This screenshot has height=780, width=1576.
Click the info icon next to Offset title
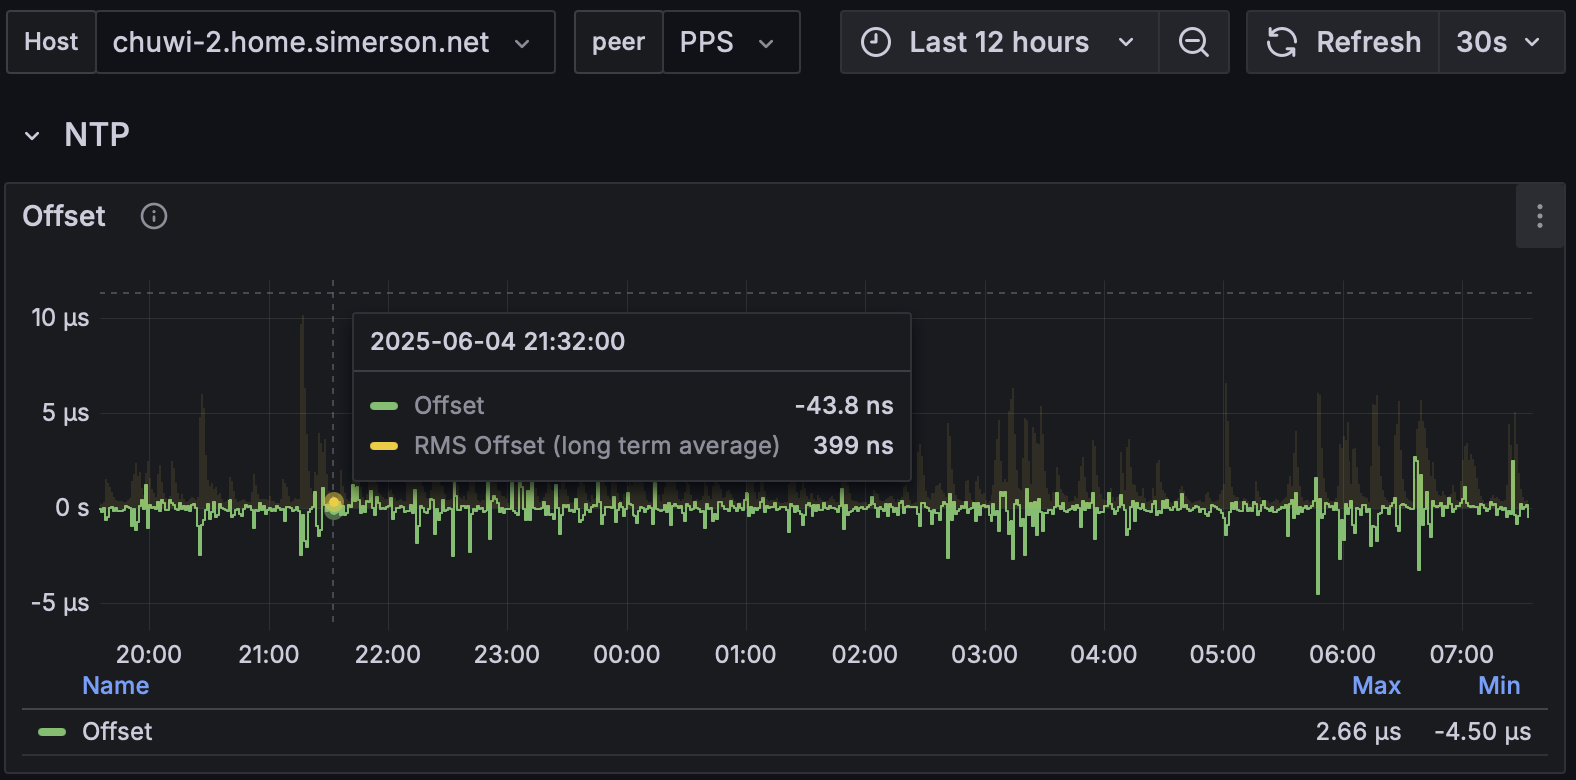pos(154,216)
